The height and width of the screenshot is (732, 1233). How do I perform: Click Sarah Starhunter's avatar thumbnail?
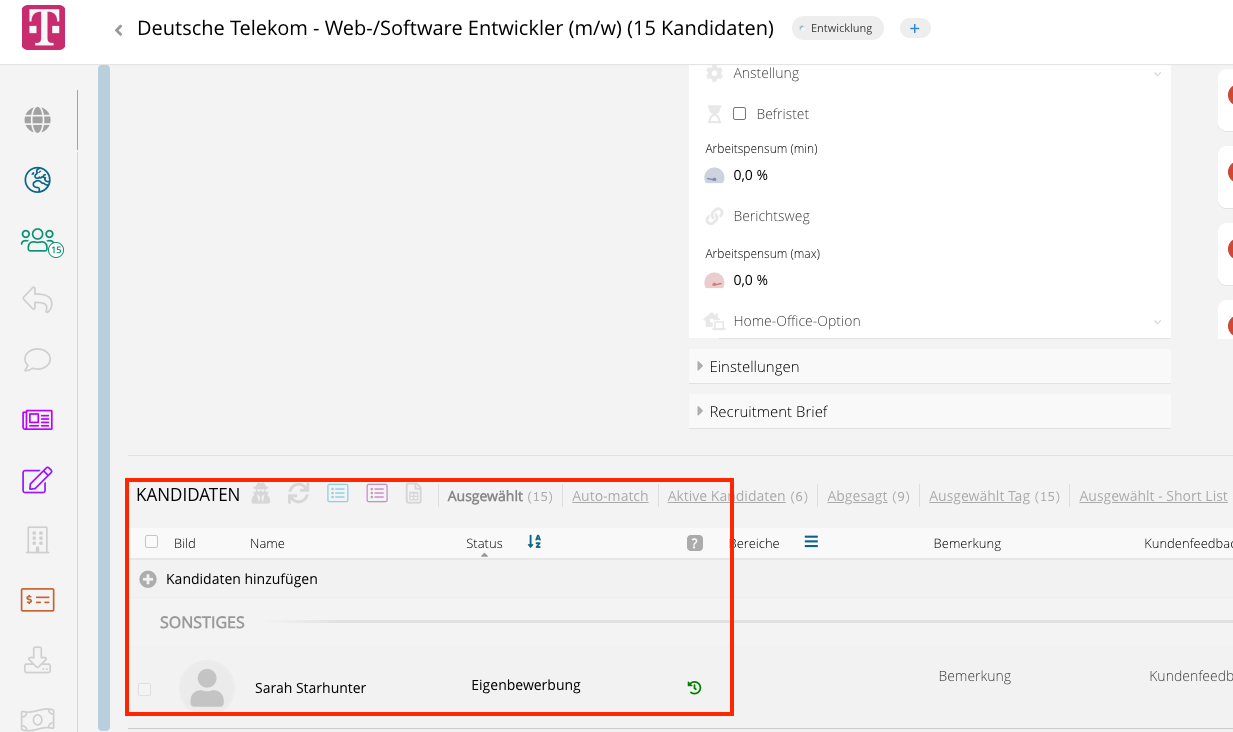(x=207, y=688)
